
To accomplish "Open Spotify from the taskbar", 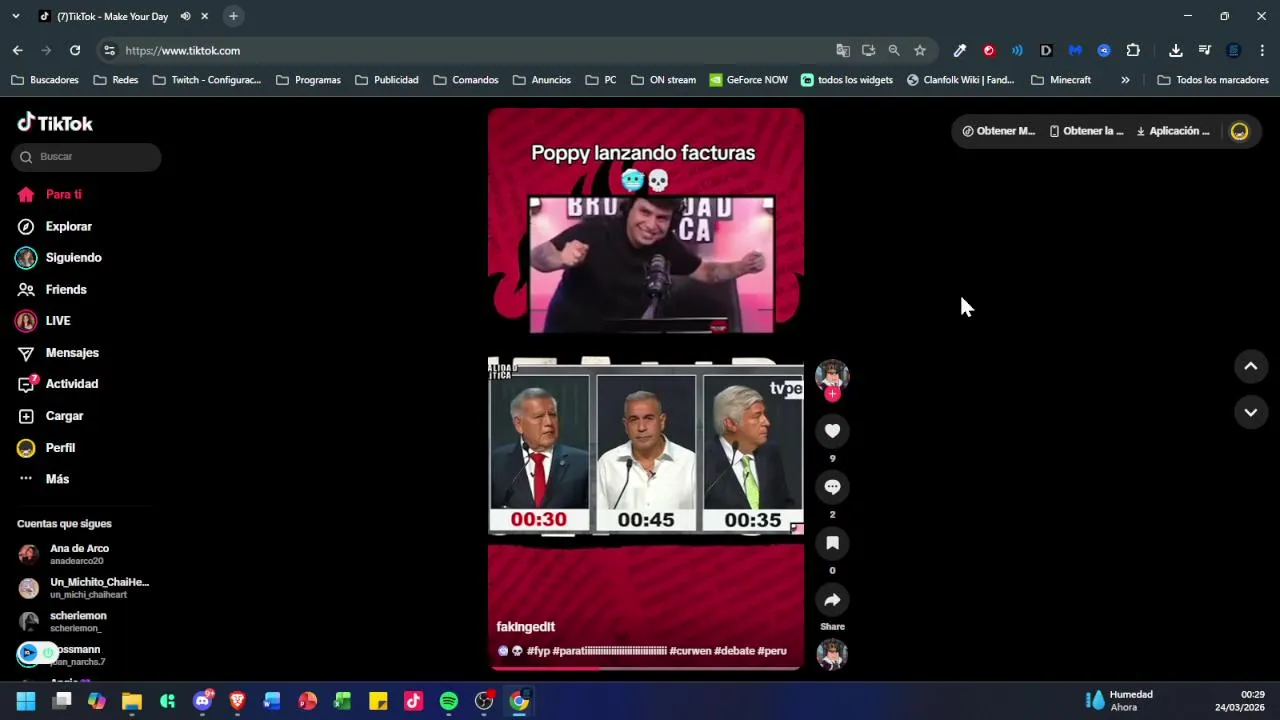I will tap(449, 701).
